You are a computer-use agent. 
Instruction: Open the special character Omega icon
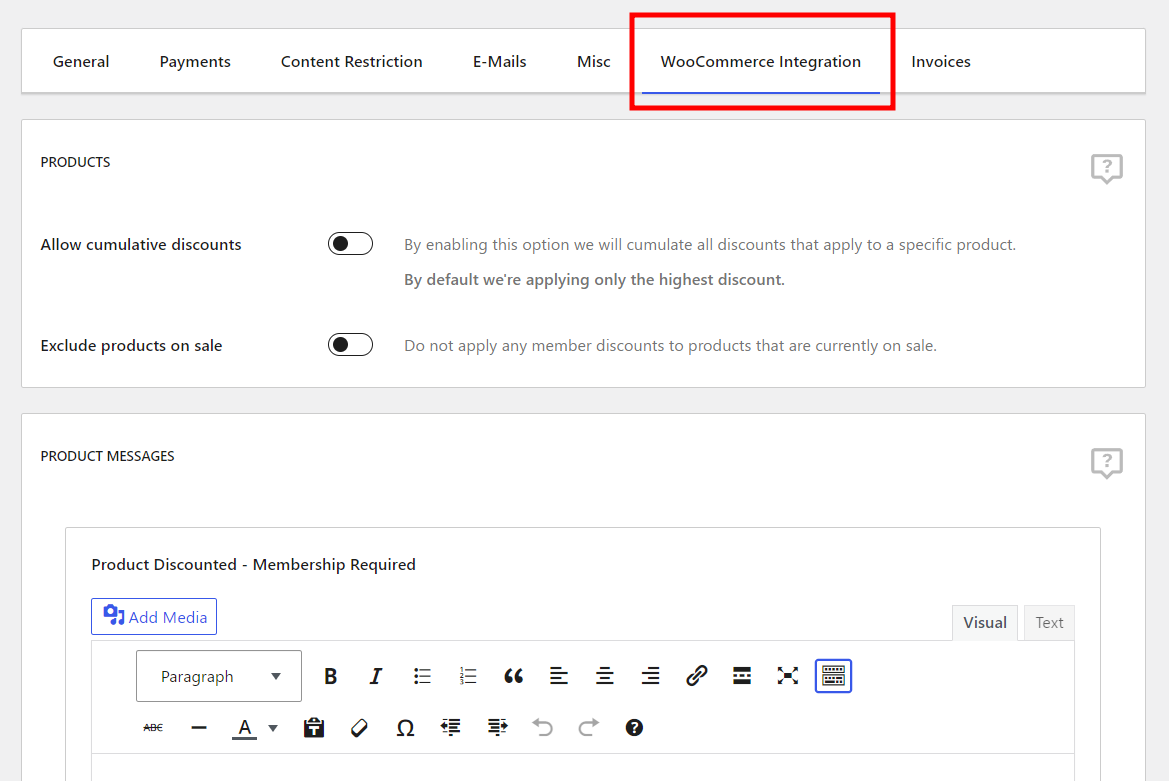[405, 728]
